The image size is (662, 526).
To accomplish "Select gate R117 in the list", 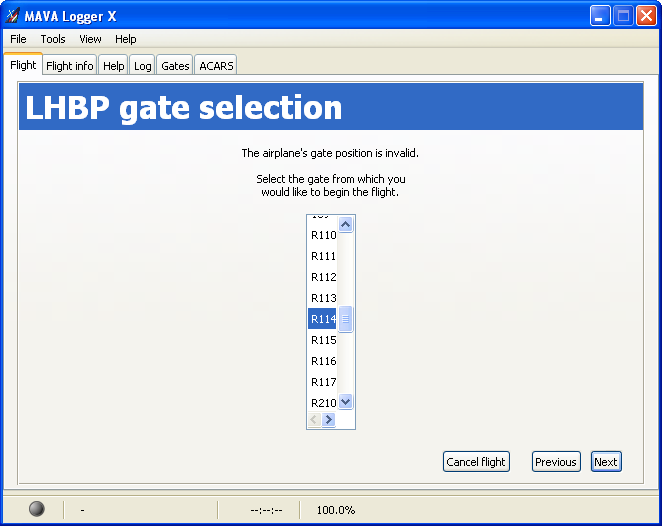I will pos(323,382).
